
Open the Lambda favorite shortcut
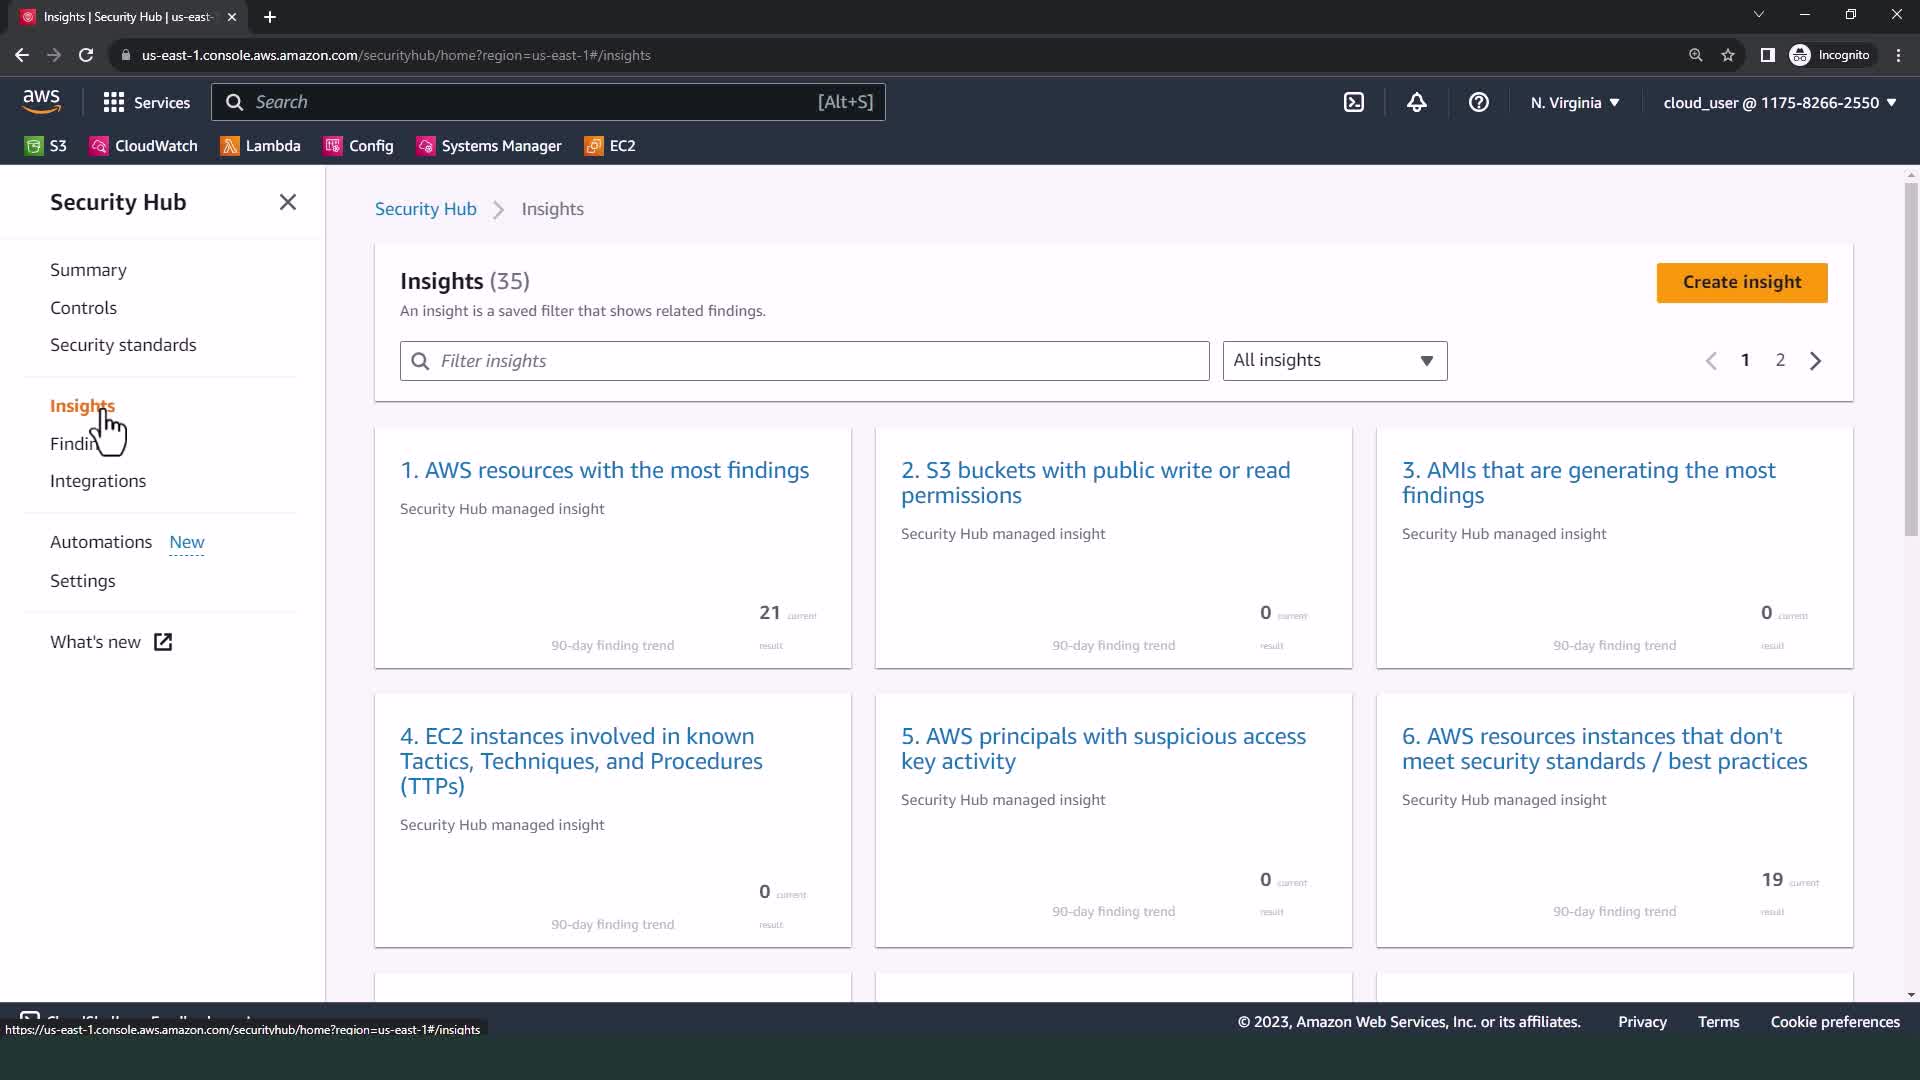pyautogui.click(x=261, y=146)
